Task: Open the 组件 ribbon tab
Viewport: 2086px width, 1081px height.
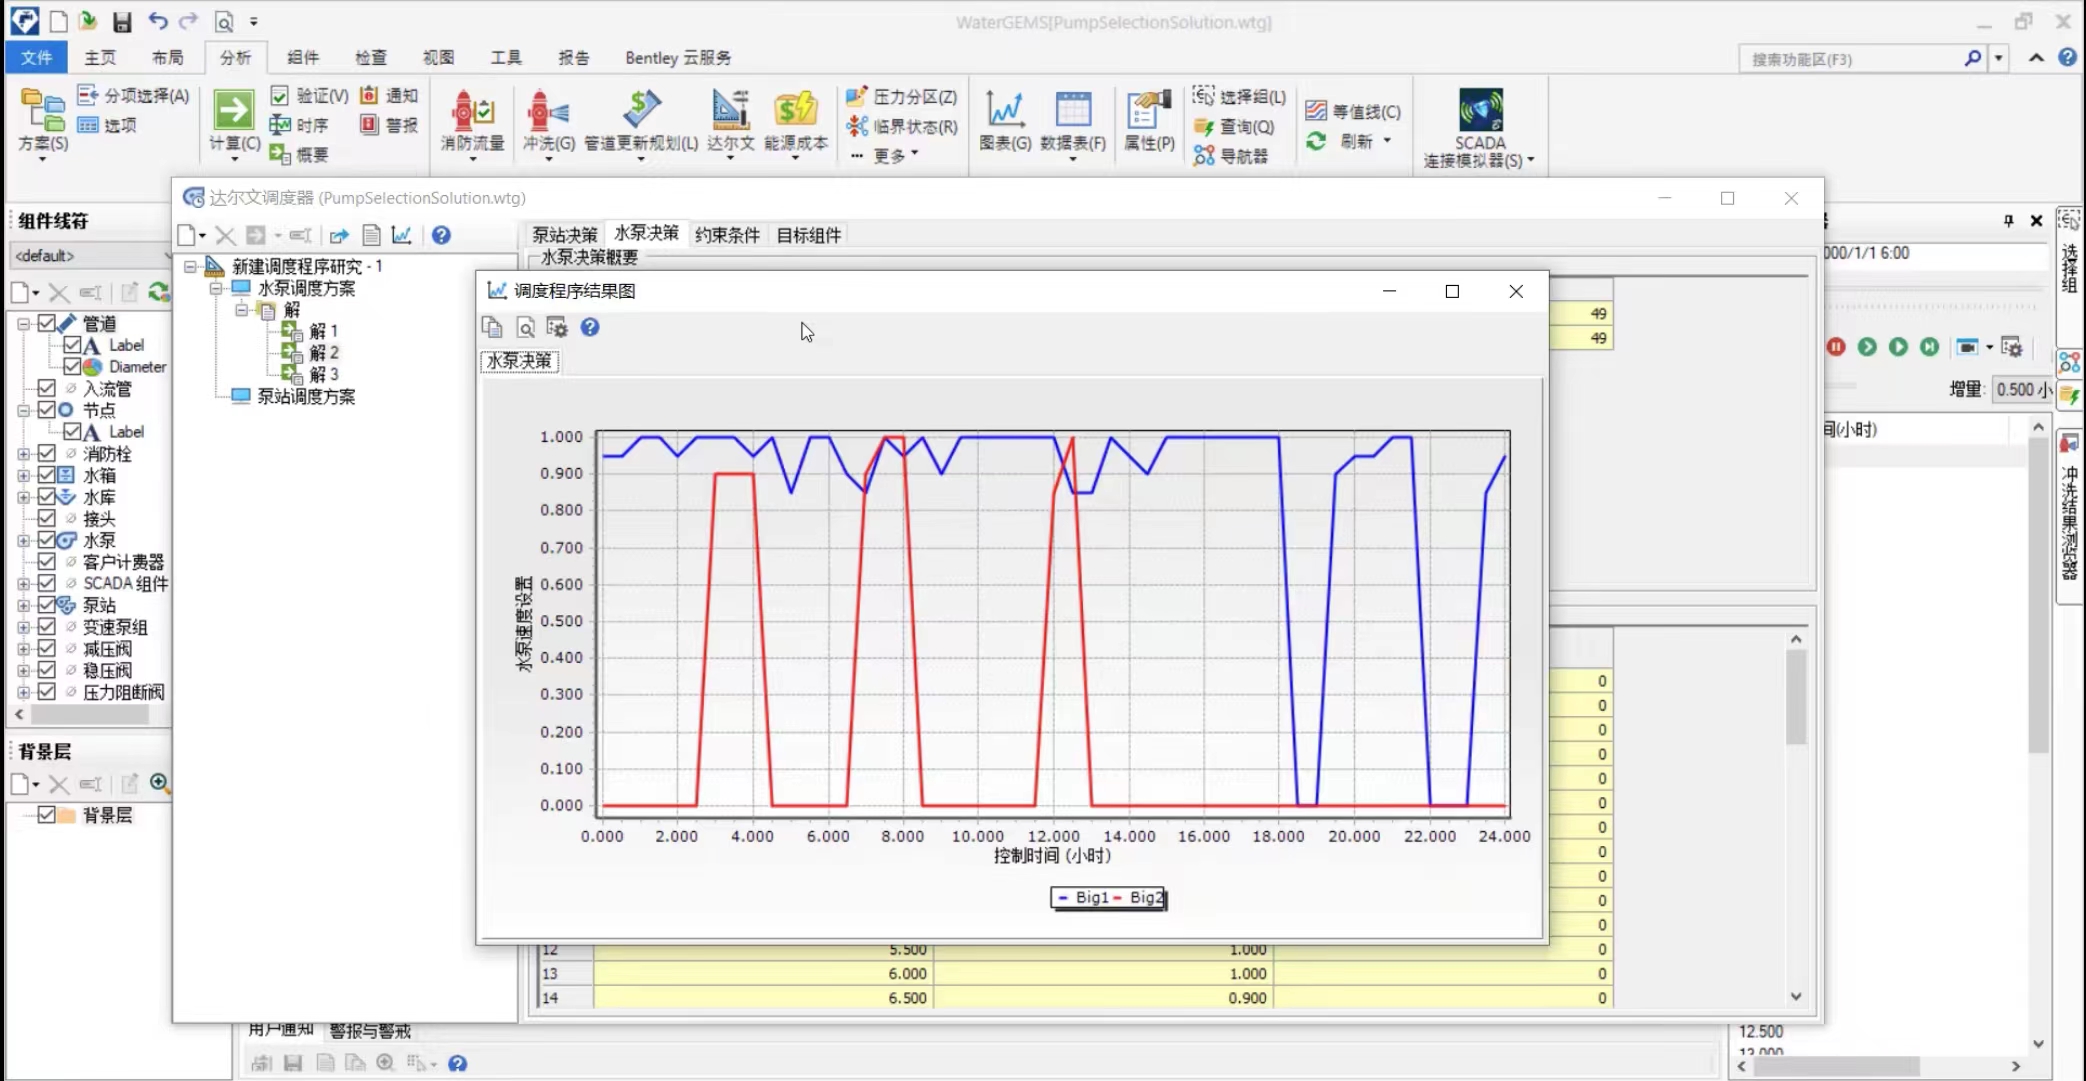Action: [x=303, y=58]
